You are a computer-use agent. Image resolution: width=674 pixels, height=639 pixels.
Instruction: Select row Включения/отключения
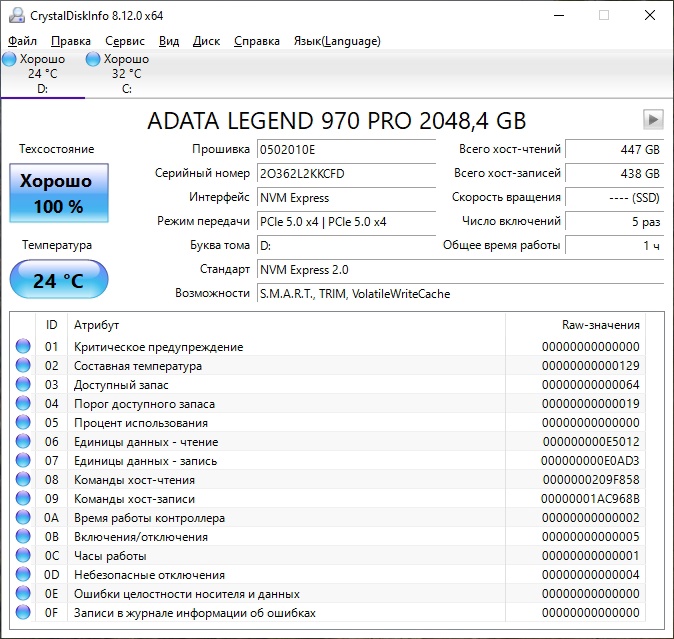[x=328, y=536]
